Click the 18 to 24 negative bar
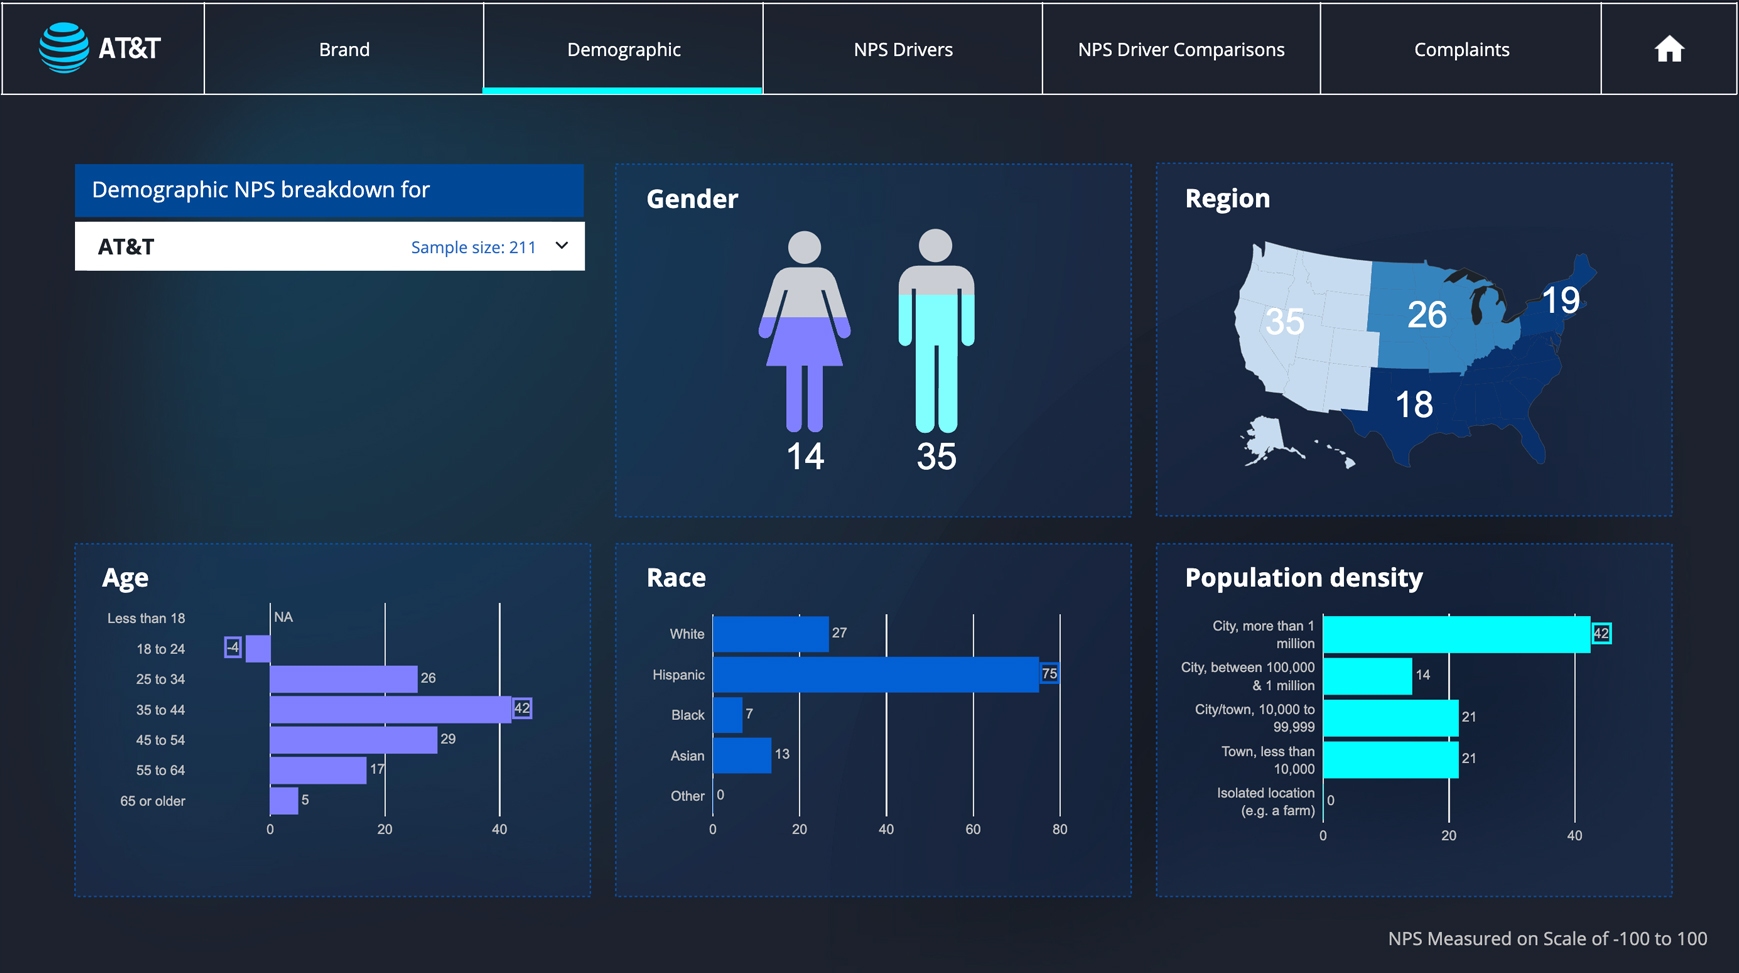Screen dimensions: 1739x973 pyautogui.click(x=258, y=648)
